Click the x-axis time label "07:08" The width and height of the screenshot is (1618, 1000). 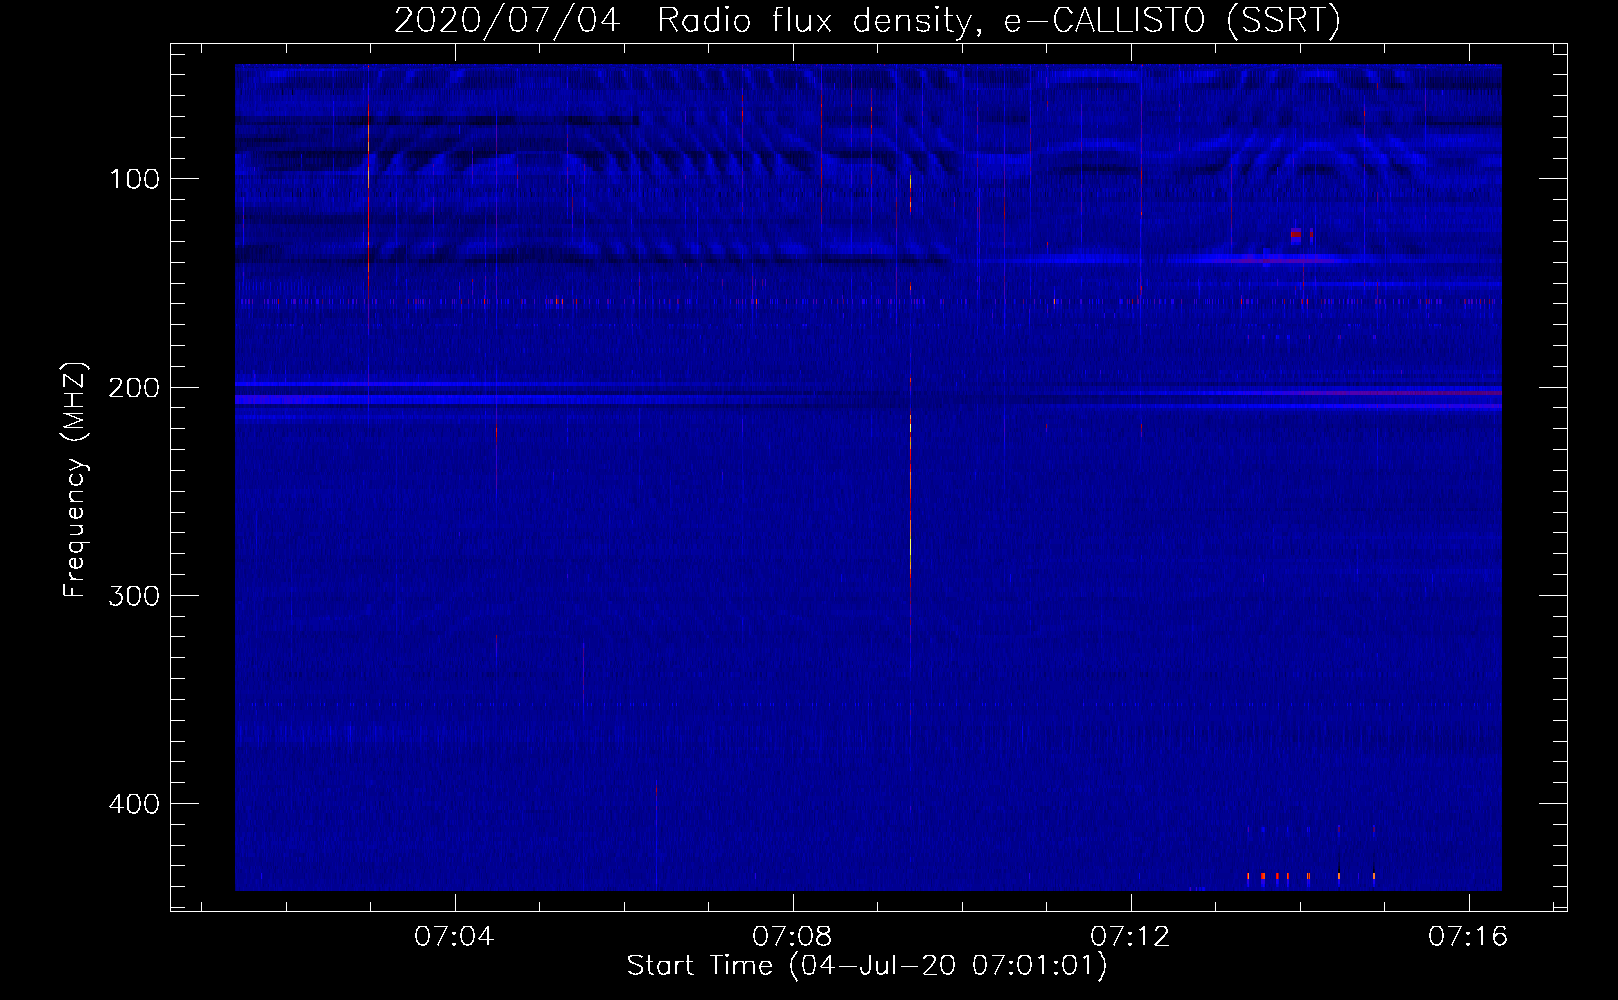tap(792, 937)
